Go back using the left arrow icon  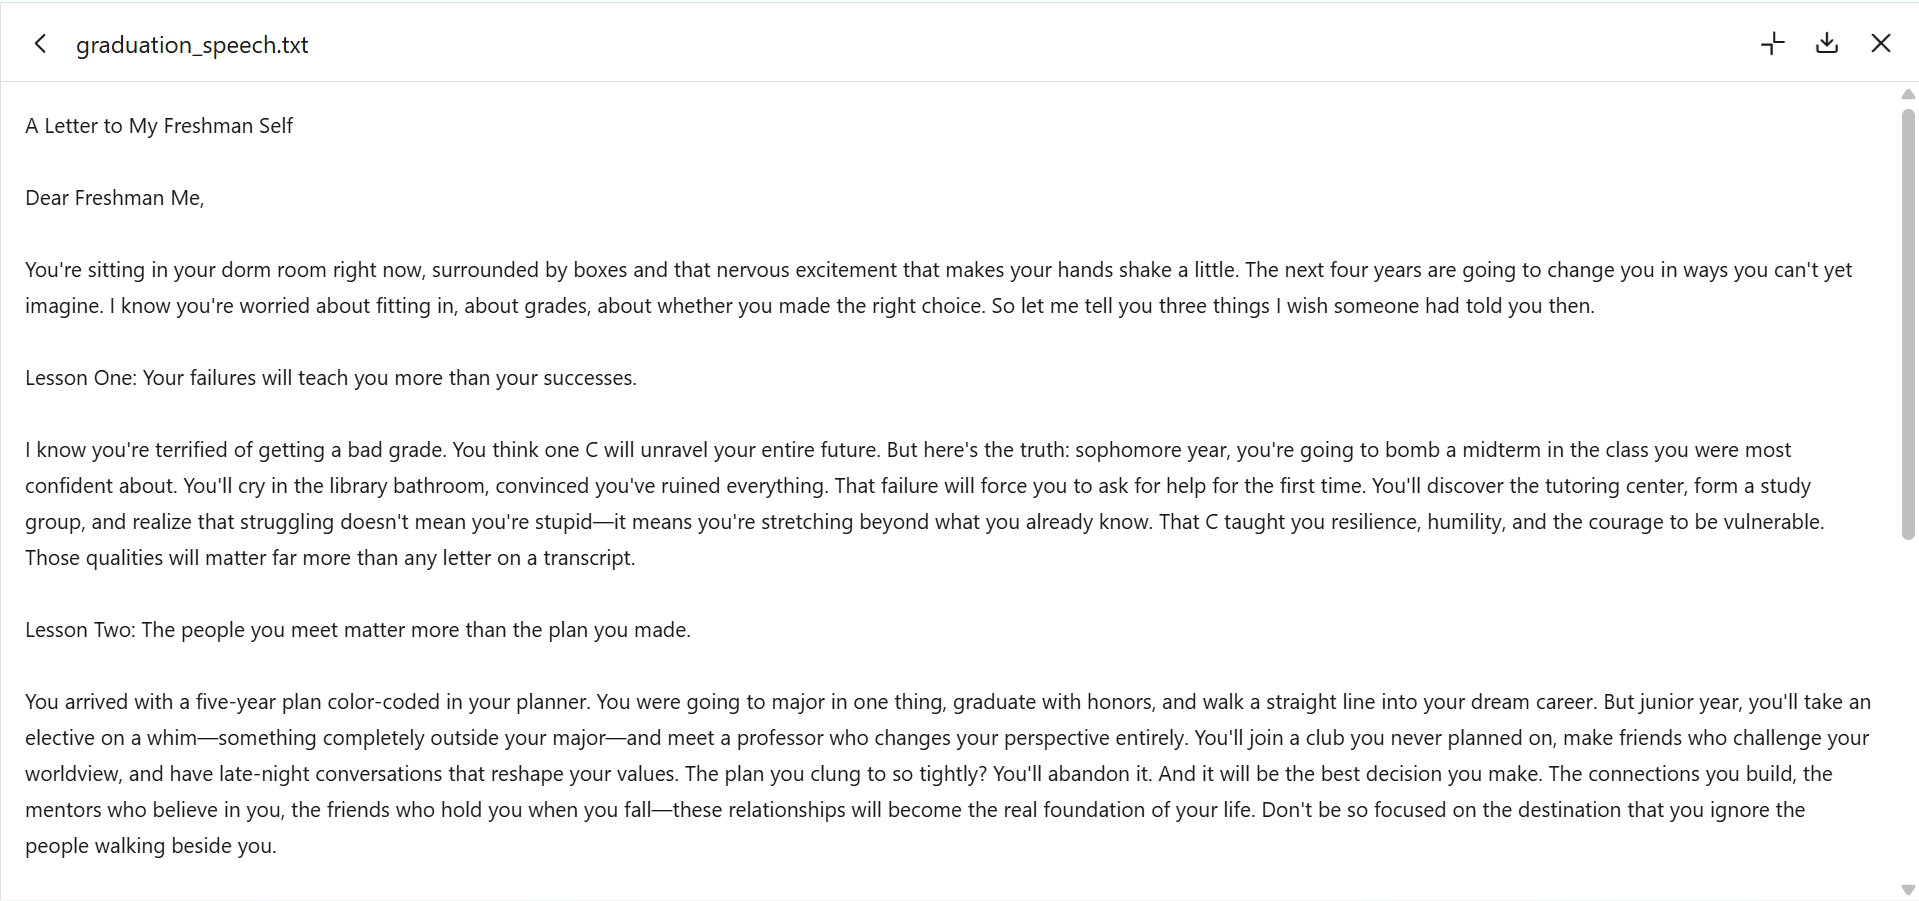click(x=40, y=44)
